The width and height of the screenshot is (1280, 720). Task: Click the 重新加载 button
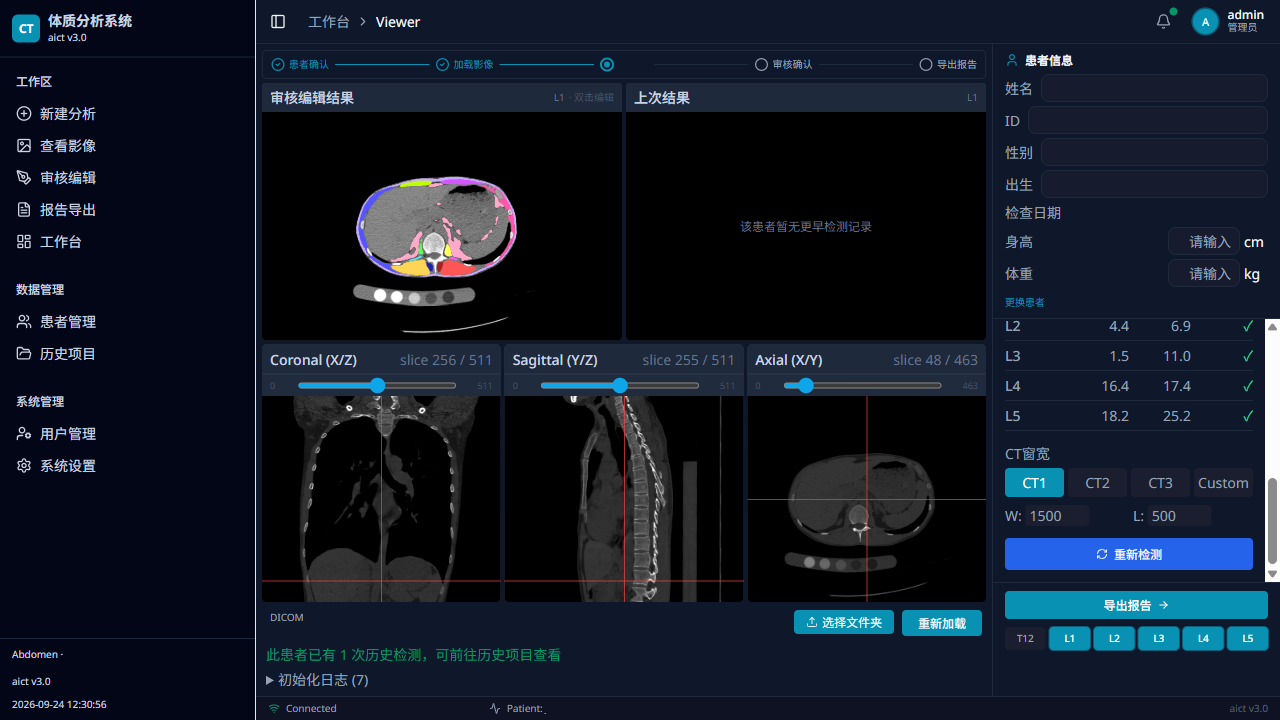[x=942, y=623]
